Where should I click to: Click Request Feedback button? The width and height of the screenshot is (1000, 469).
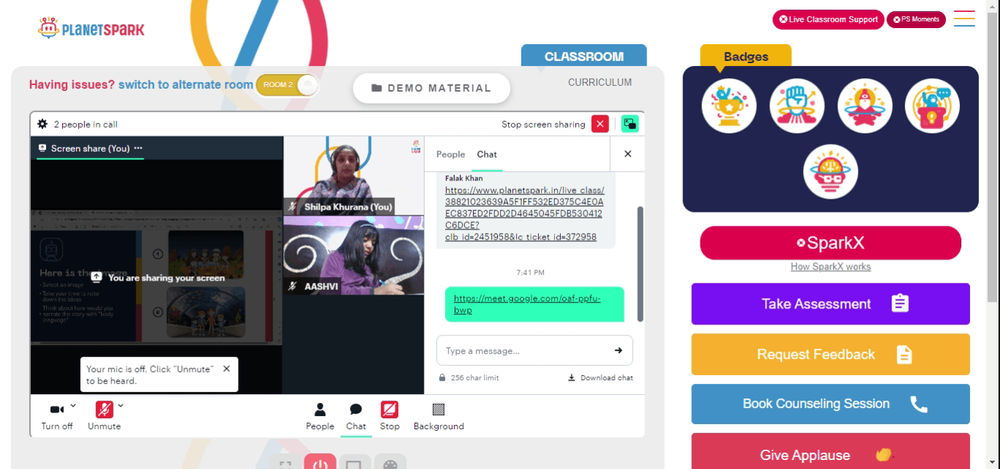point(830,354)
